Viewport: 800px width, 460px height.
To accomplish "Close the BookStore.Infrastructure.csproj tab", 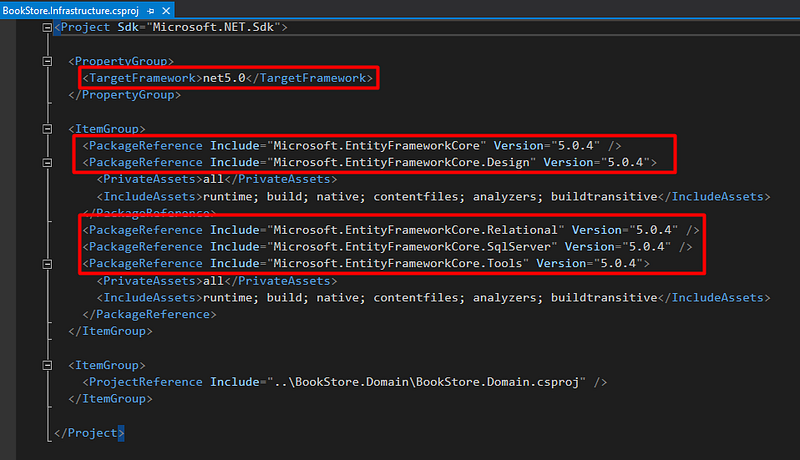I will 166,11.
